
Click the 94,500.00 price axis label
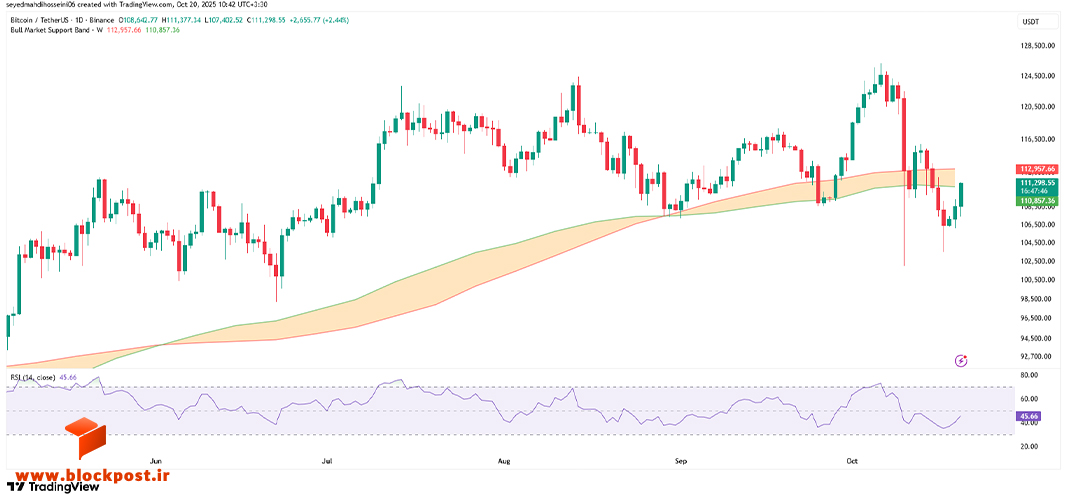pyautogui.click(x=1035, y=337)
